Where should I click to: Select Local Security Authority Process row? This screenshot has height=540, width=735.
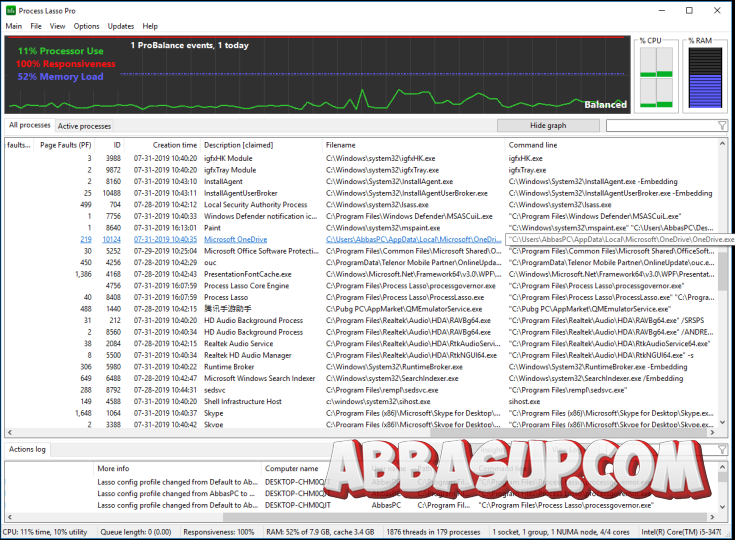click(361, 205)
